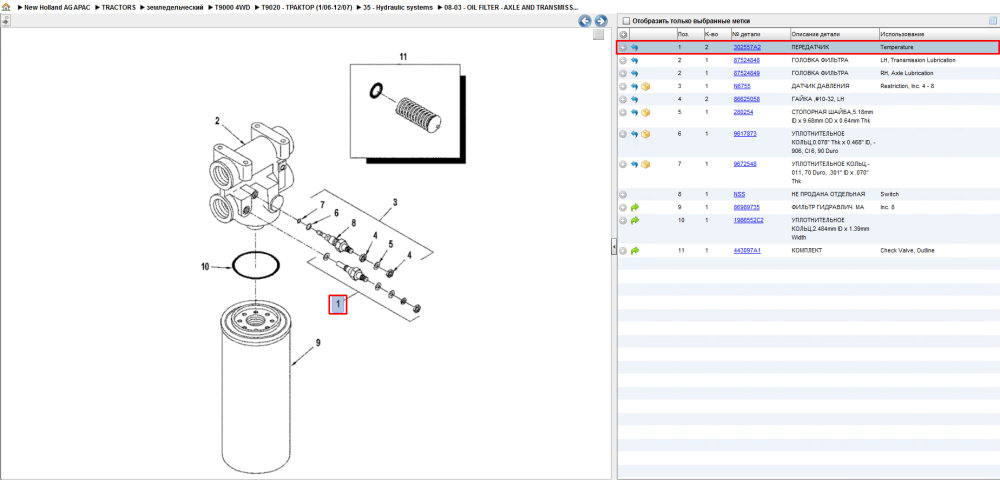Click the green arrow icon for 443897A1 row
Screen dimensions: 1000x480
pyautogui.click(x=635, y=251)
